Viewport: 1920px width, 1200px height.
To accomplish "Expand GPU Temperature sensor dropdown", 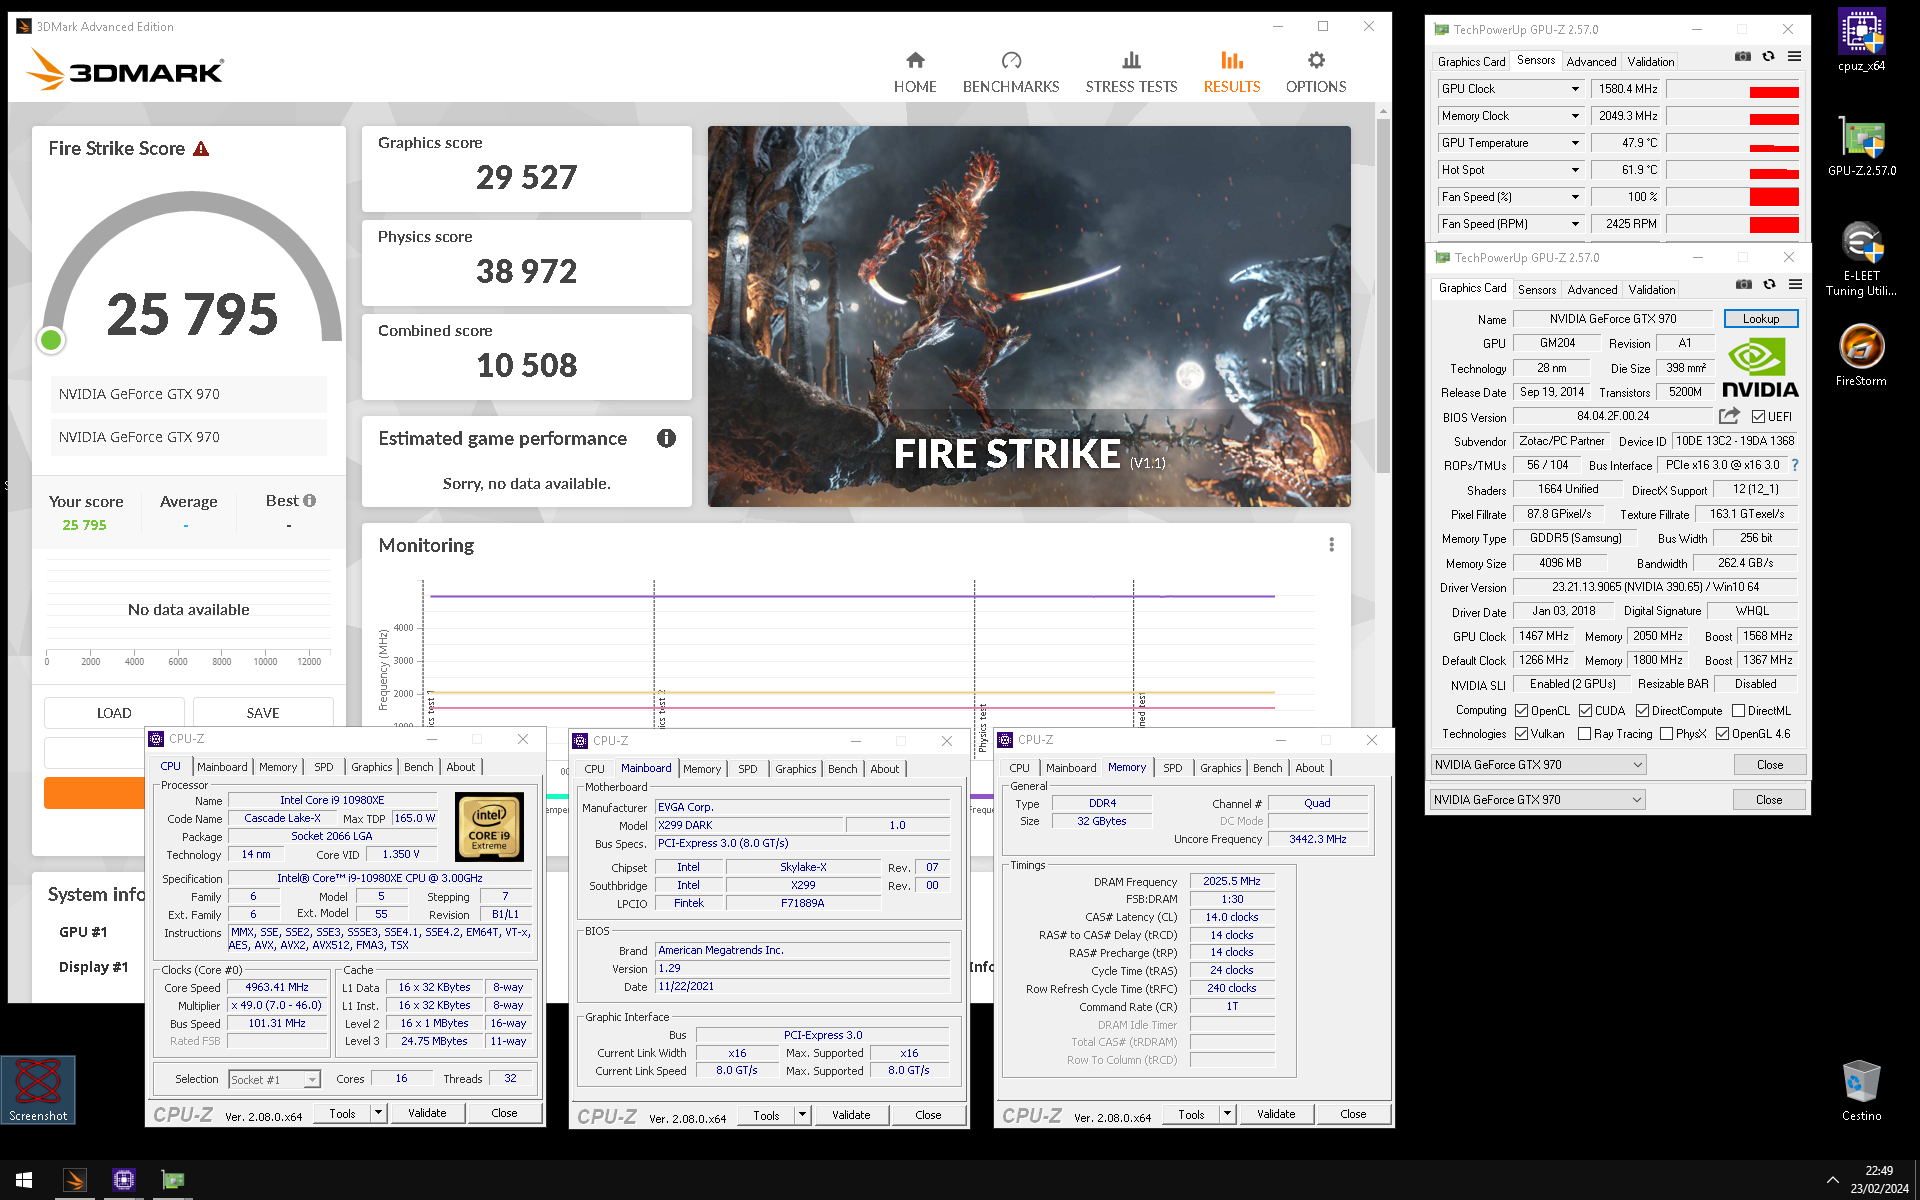I will tap(1575, 143).
